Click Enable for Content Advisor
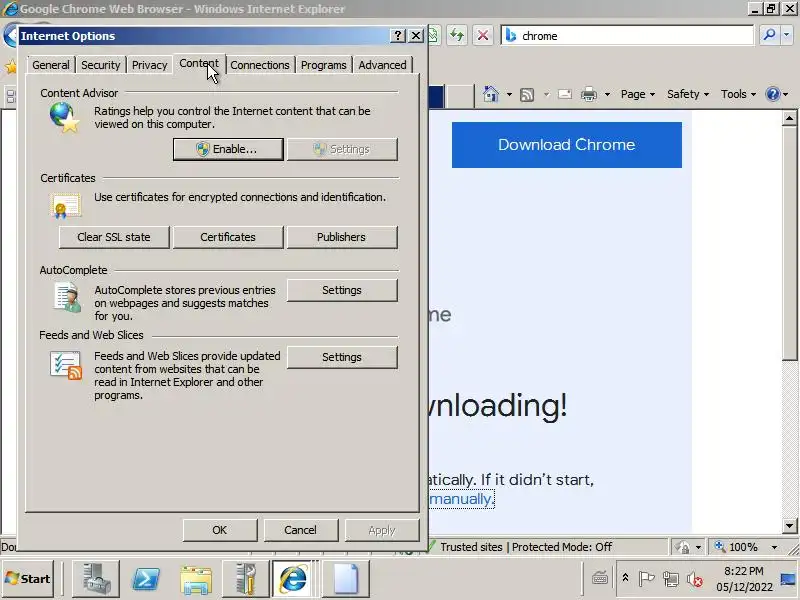The height and width of the screenshot is (600, 800). [x=228, y=149]
